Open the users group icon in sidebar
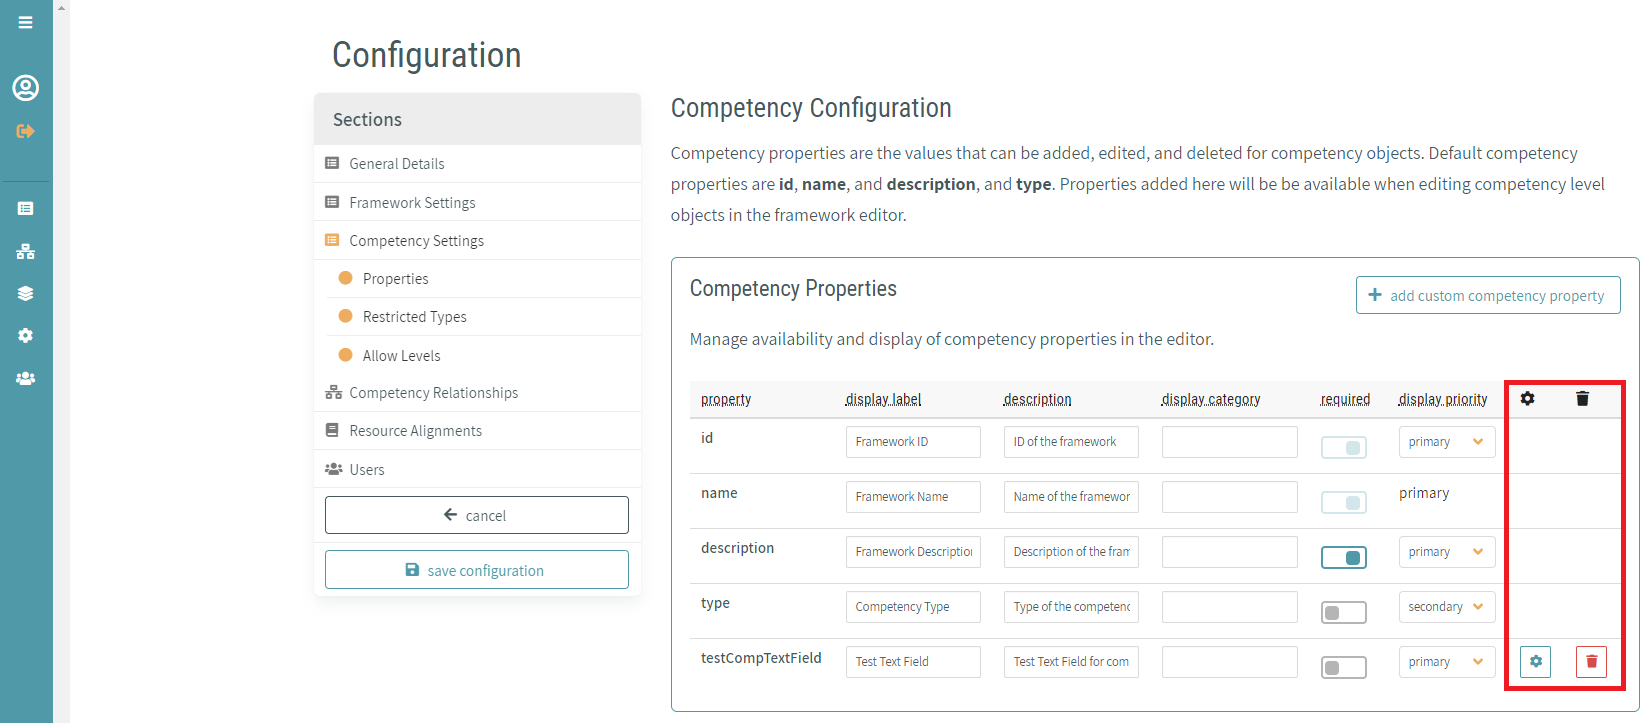The height and width of the screenshot is (723, 1651). pos(25,378)
